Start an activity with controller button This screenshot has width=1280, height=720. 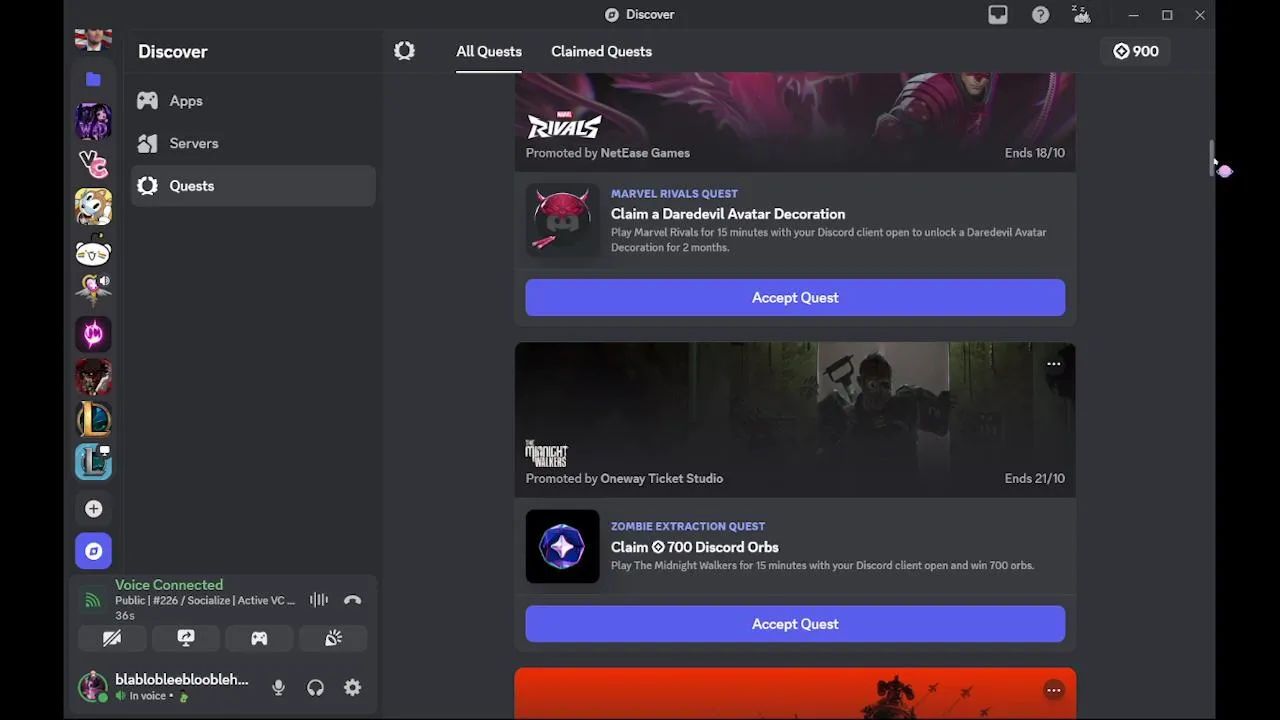point(259,638)
